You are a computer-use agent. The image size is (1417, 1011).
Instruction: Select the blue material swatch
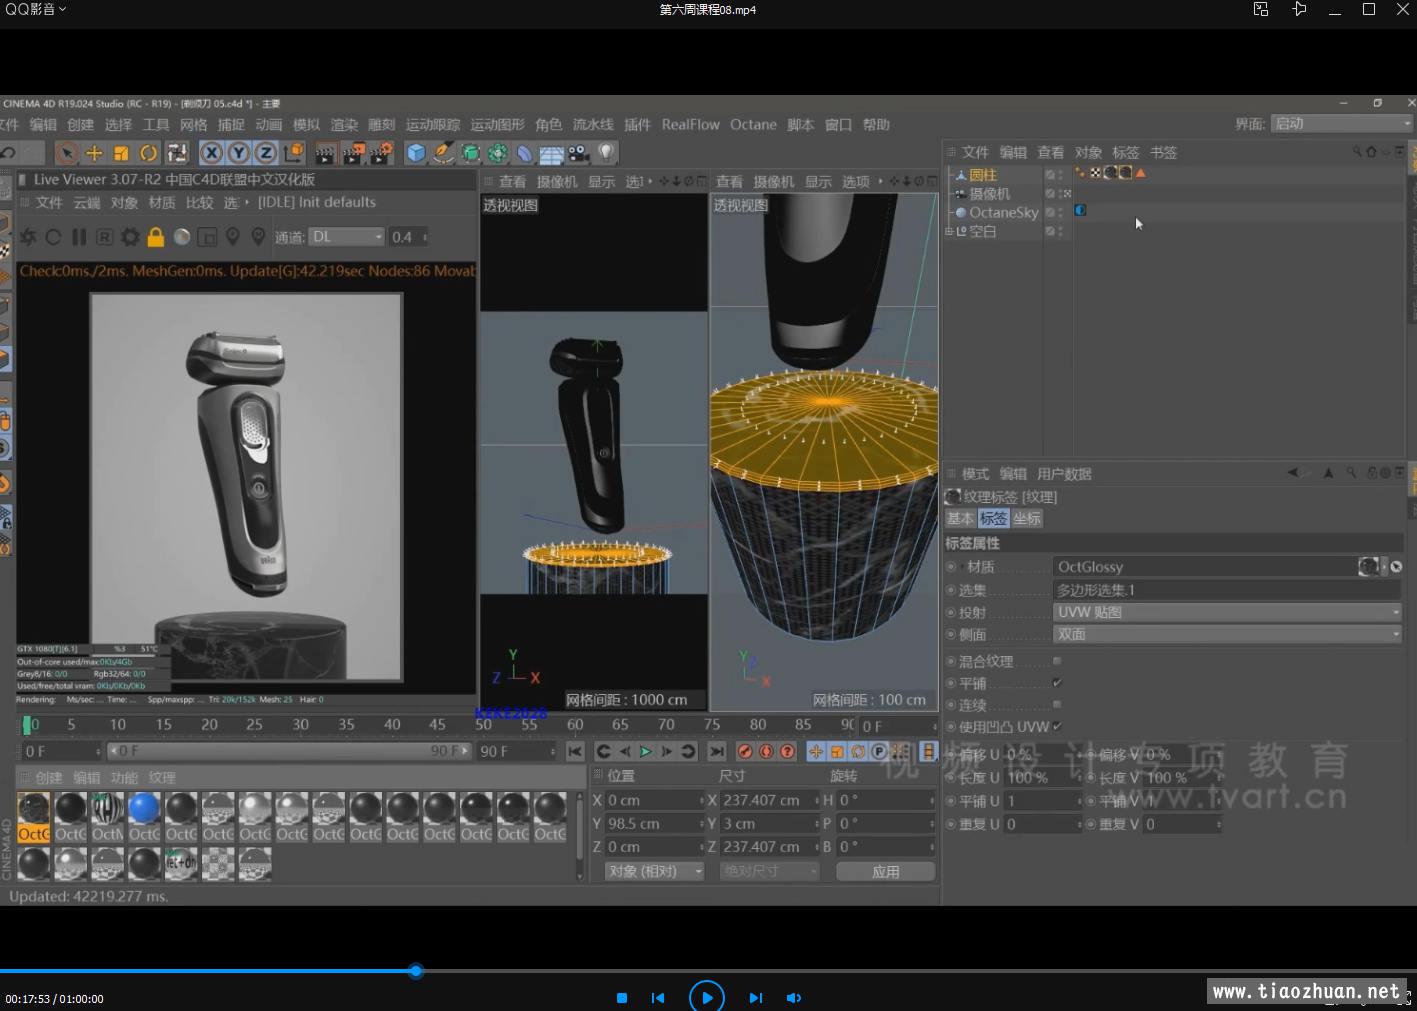pos(144,808)
